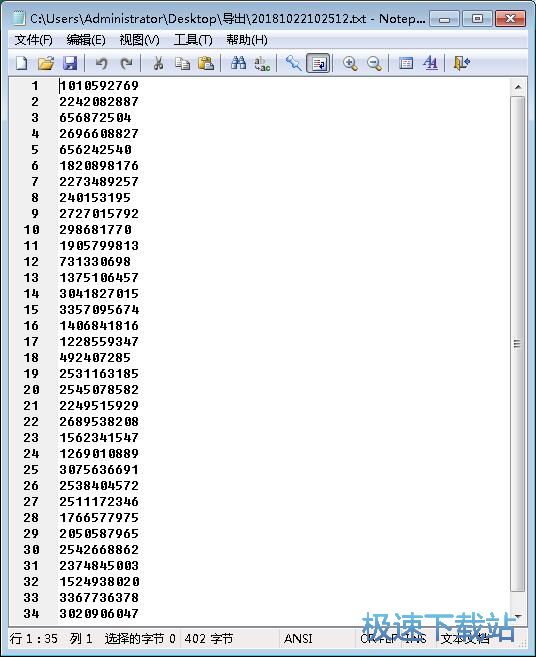Redo the edit using the toolbar arrow
536x657 pixels.
pos(126,63)
